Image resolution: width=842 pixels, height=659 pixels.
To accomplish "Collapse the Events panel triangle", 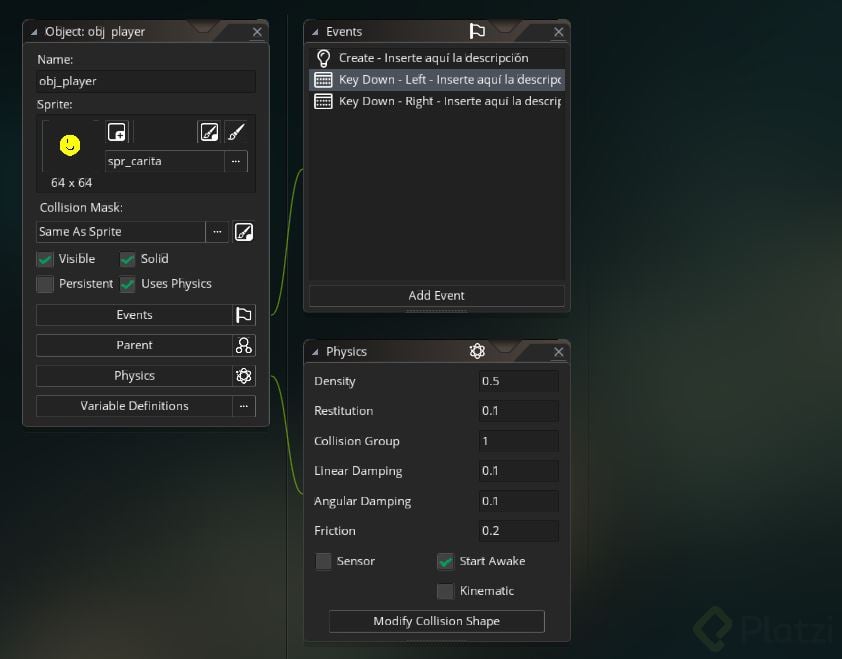I will click(315, 32).
